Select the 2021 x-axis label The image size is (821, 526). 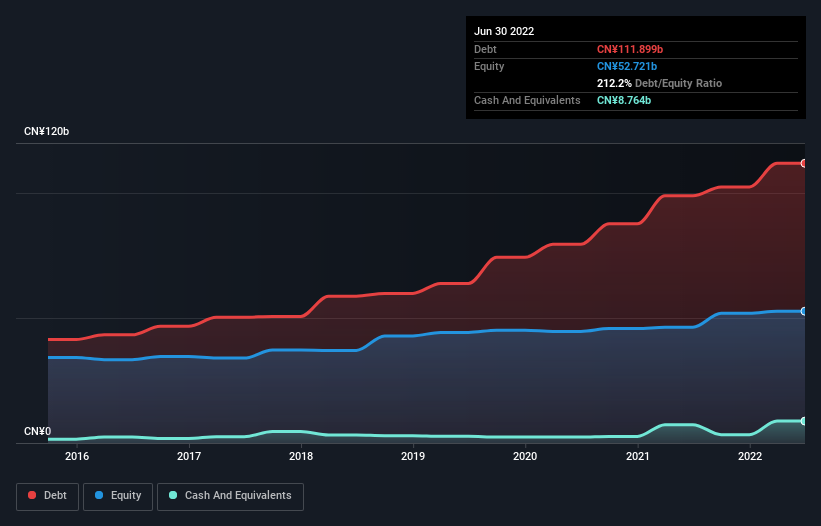pyautogui.click(x=638, y=456)
